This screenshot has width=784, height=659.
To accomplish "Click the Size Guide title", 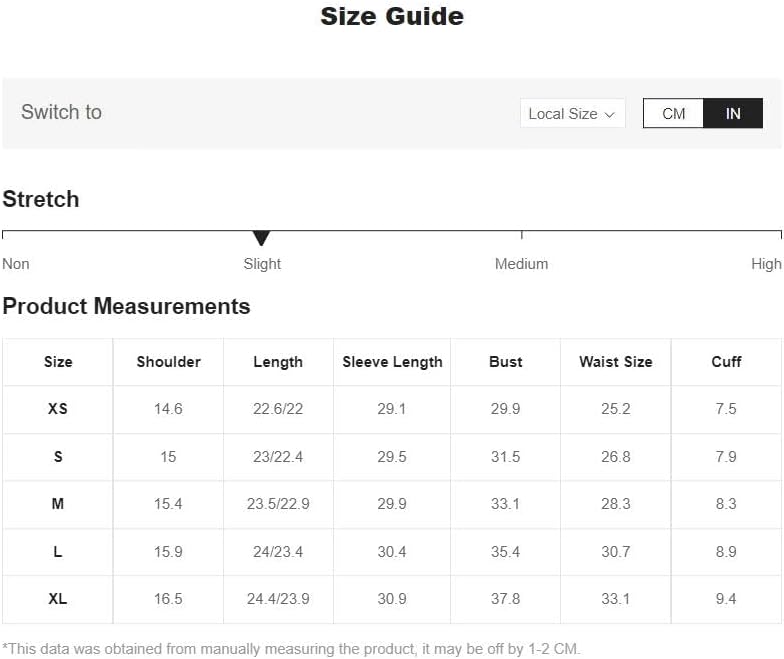I will coord(392,16).
